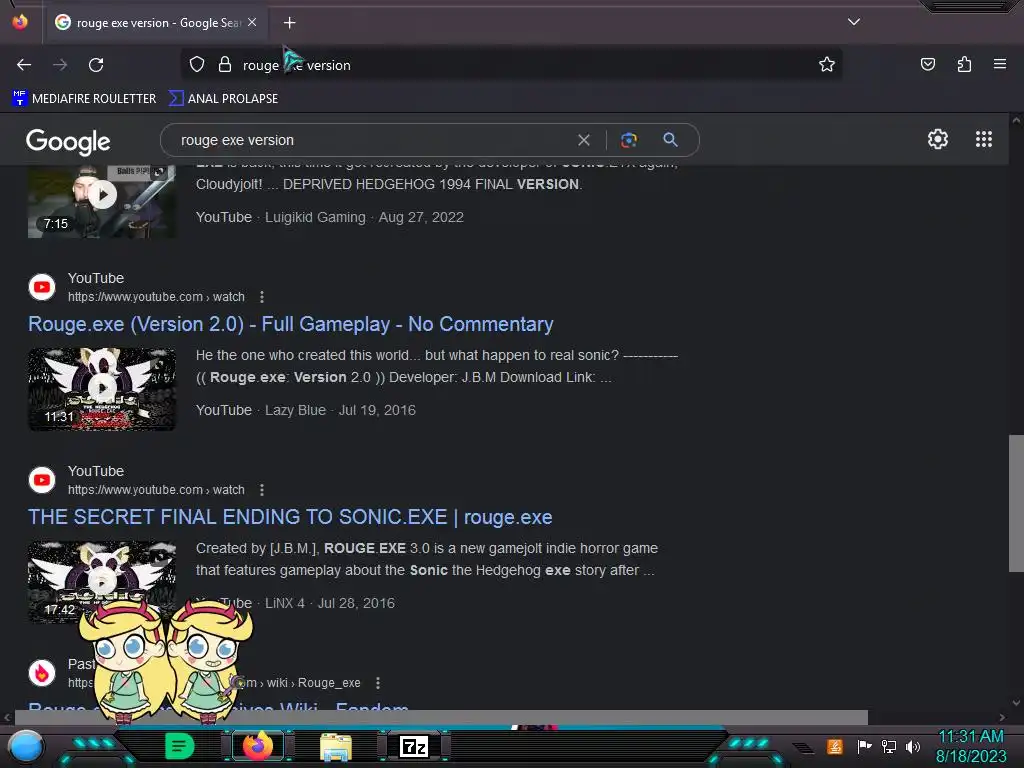
Task: Close the rouge exe version tab
Action: 252,22
